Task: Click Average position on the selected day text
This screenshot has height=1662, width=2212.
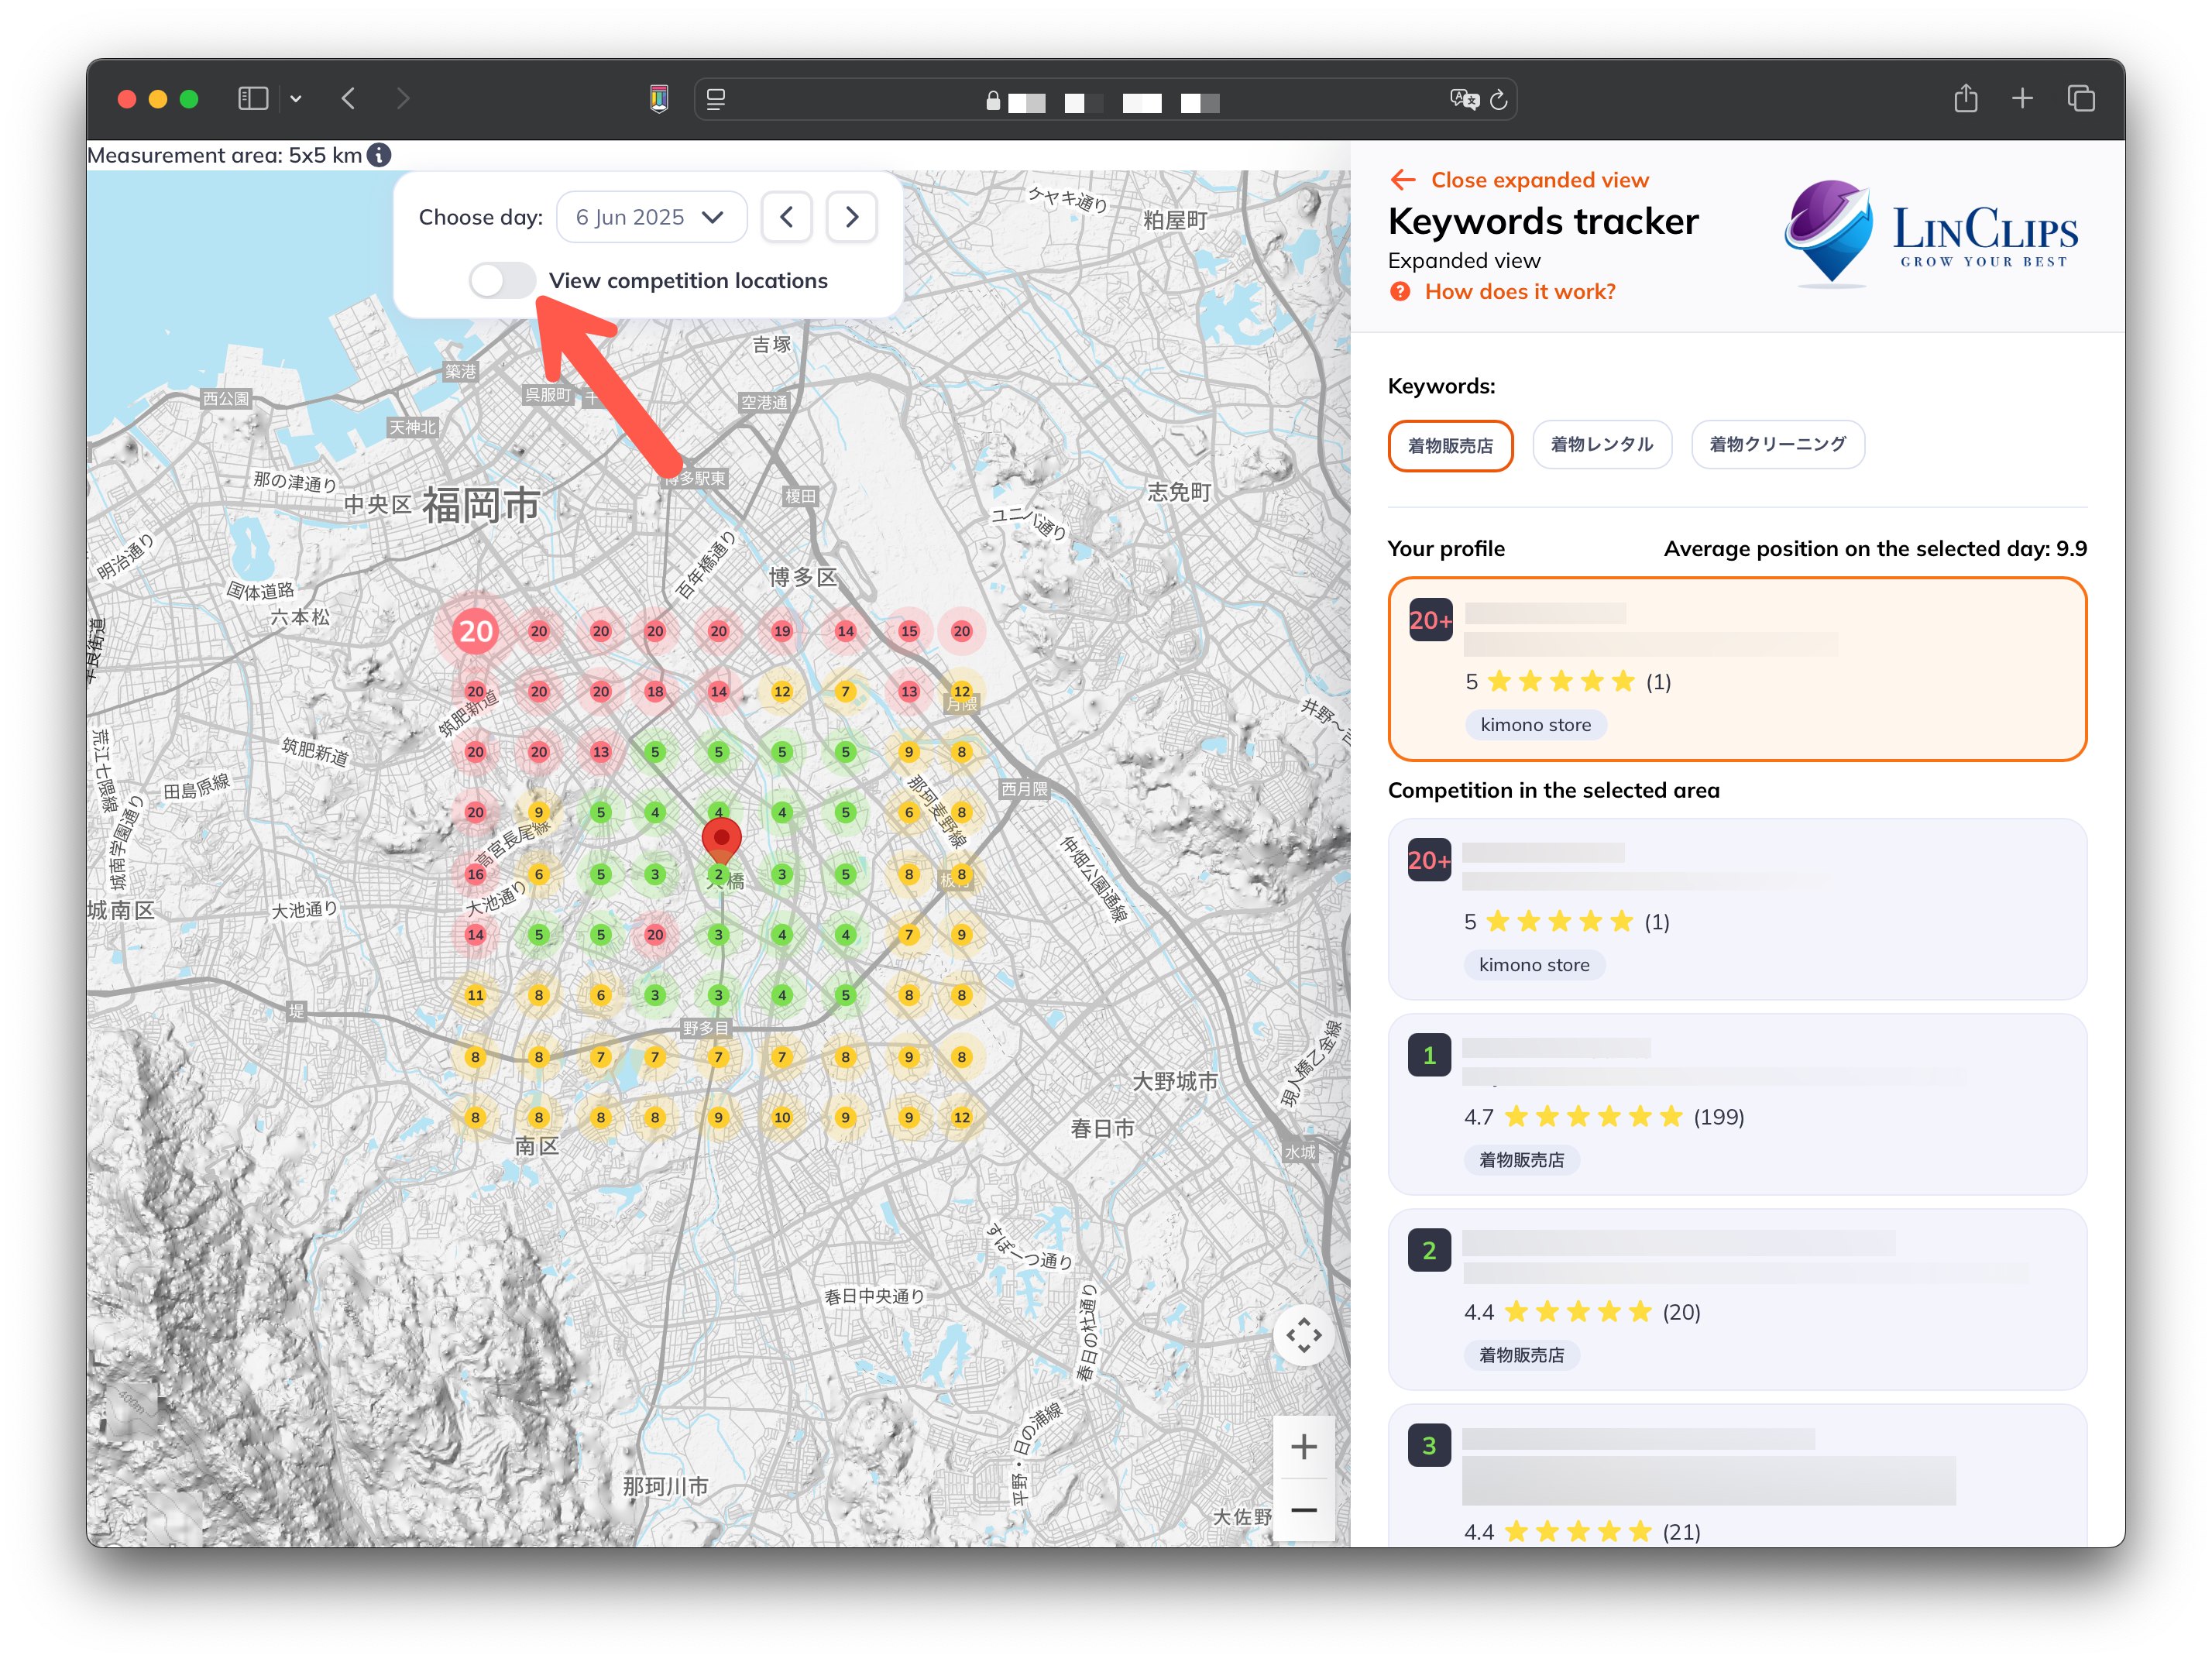Action: tap(1875, 549)
